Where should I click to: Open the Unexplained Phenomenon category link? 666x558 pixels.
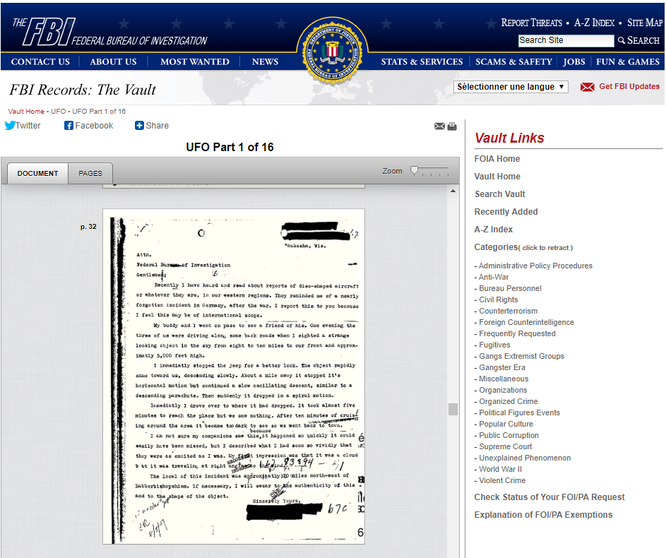[525, 458]
